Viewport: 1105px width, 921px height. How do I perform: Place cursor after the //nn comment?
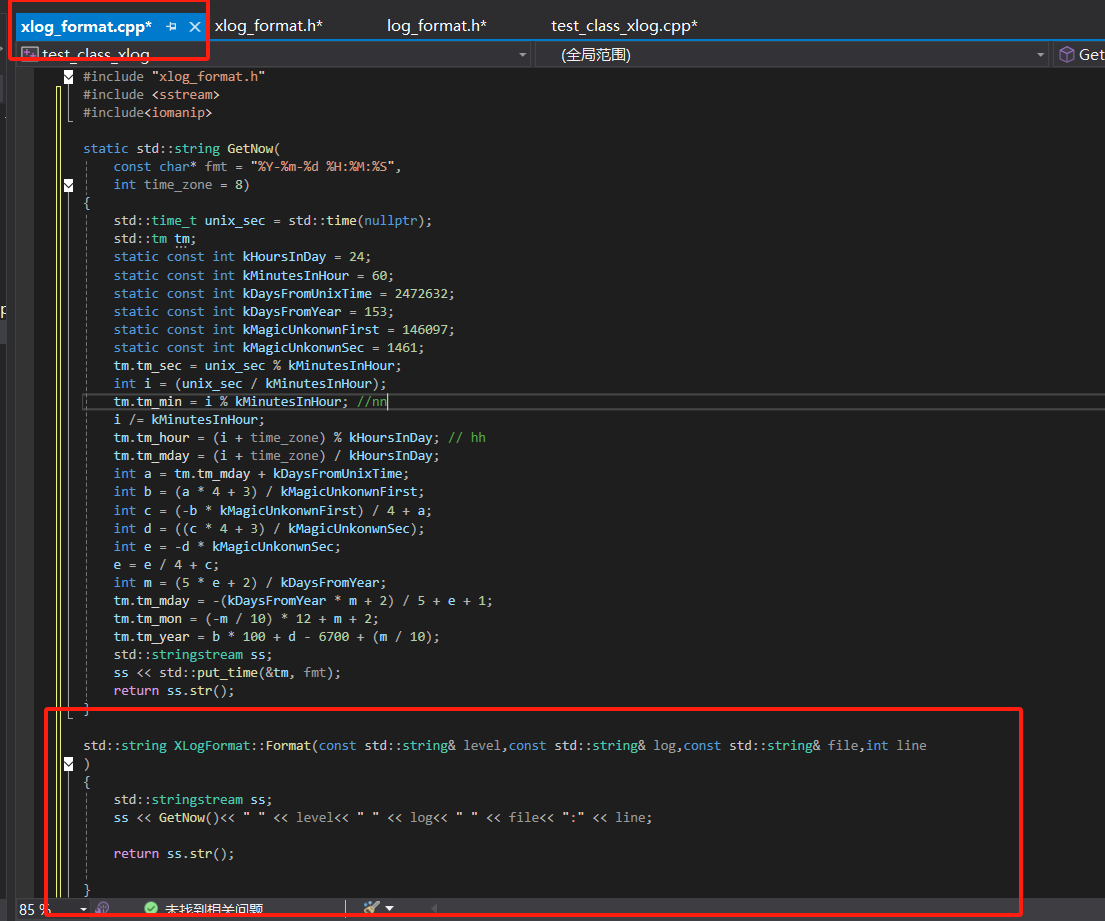pos(388,402)
